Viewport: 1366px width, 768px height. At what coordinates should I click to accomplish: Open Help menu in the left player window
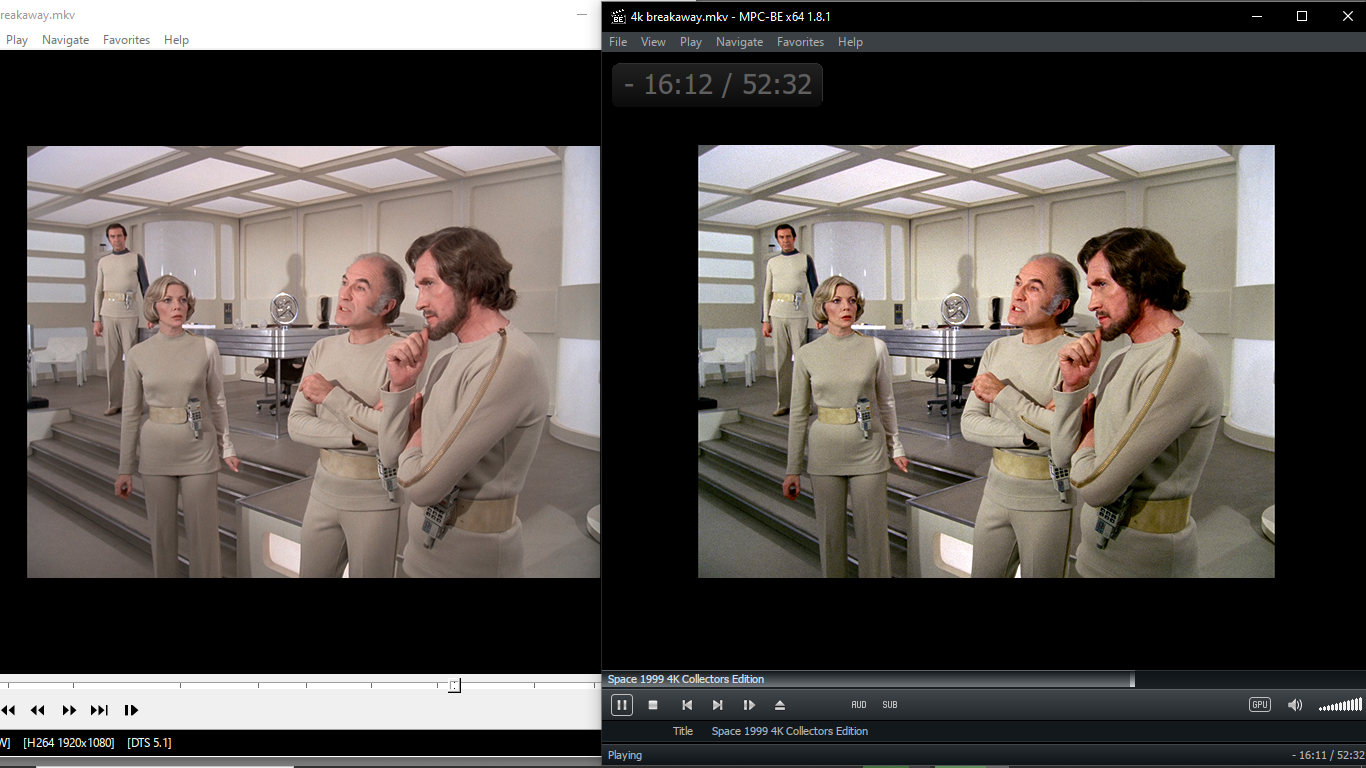(x=176, y=40)
